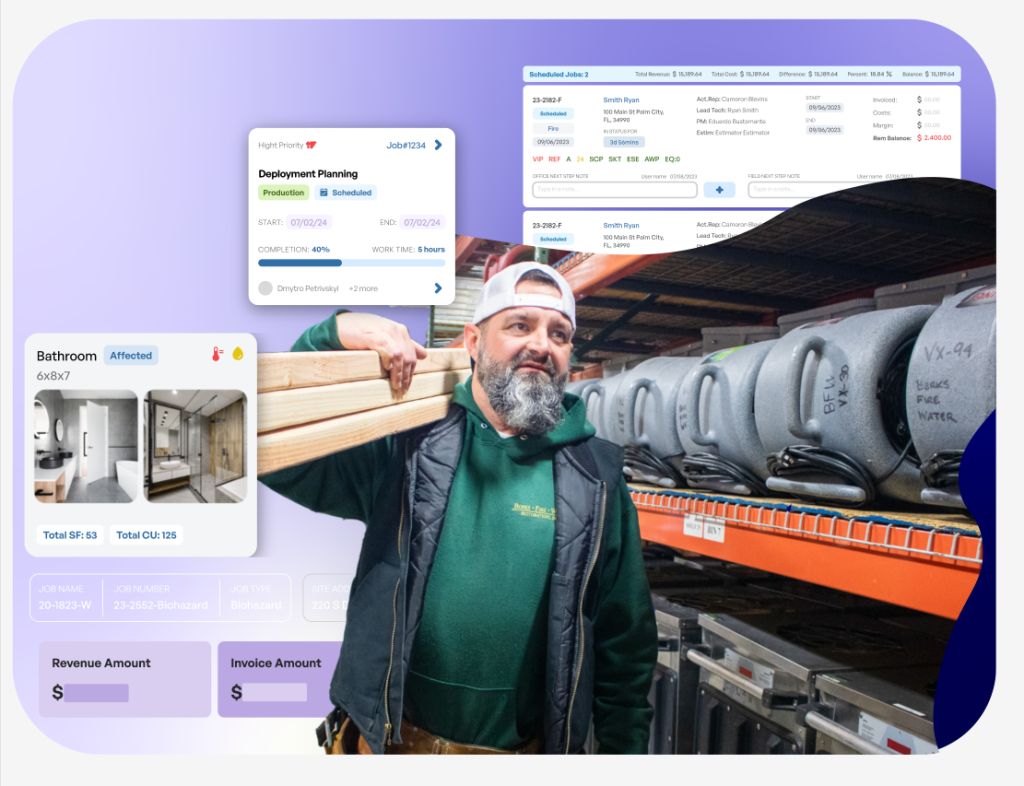Click the header Balance $15,189.64 value
Viewport: 1024px width, 786px height.
pos(940,74)
